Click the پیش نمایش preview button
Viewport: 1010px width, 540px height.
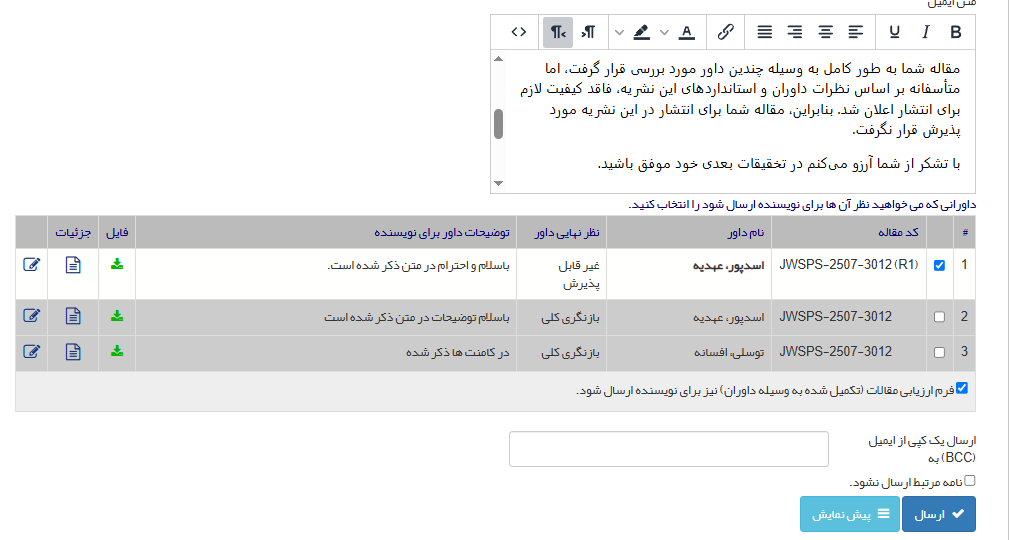[849, 514]
